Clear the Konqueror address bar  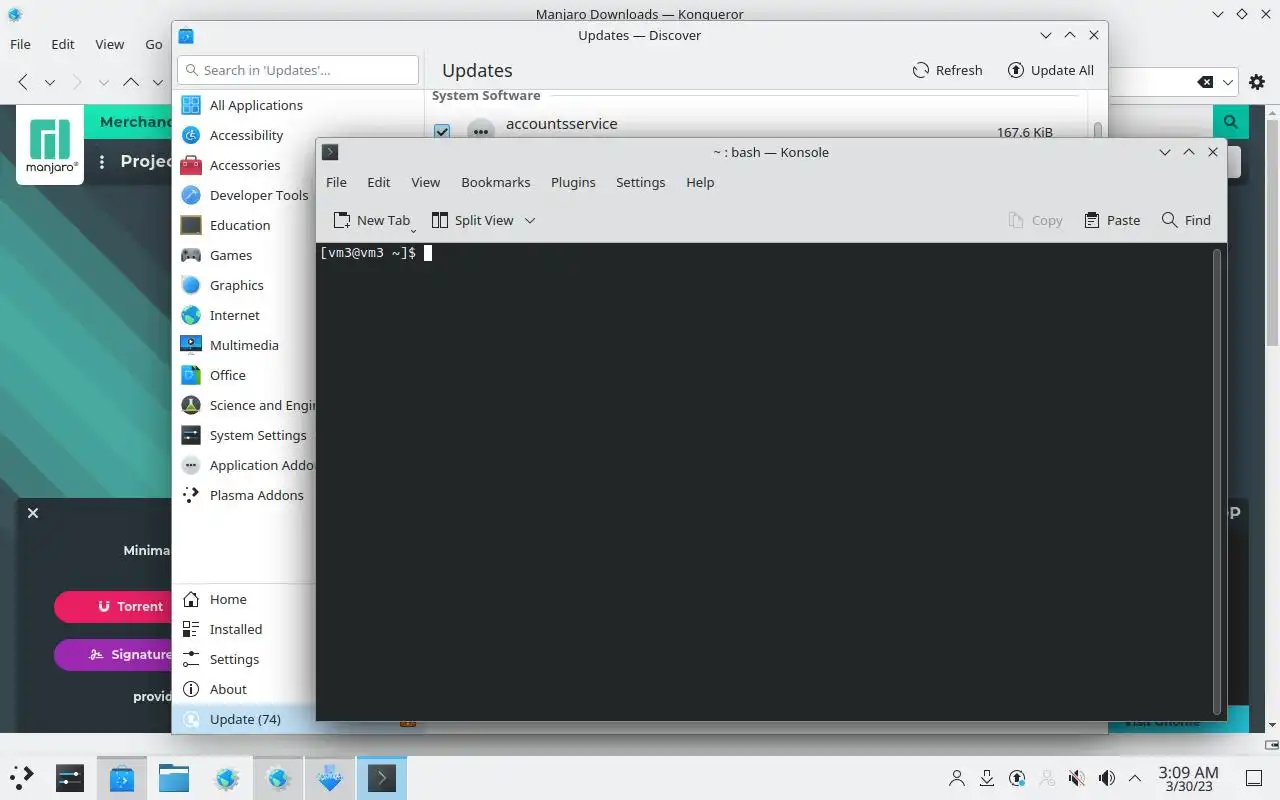pos(1205,82)
